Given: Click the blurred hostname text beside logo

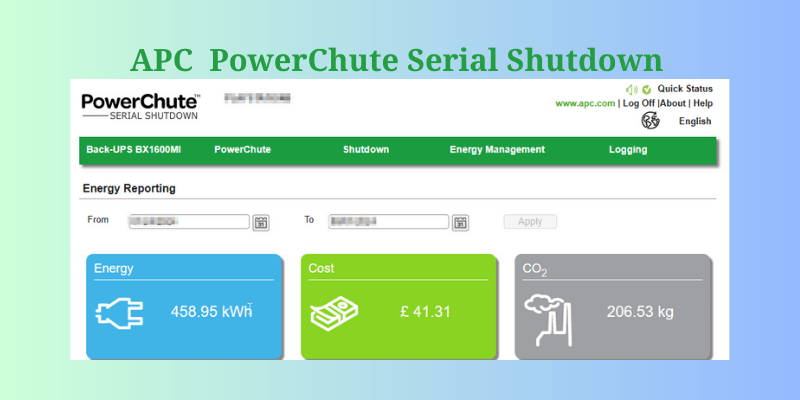Looking at the screenshot, I should pos(258,98).
